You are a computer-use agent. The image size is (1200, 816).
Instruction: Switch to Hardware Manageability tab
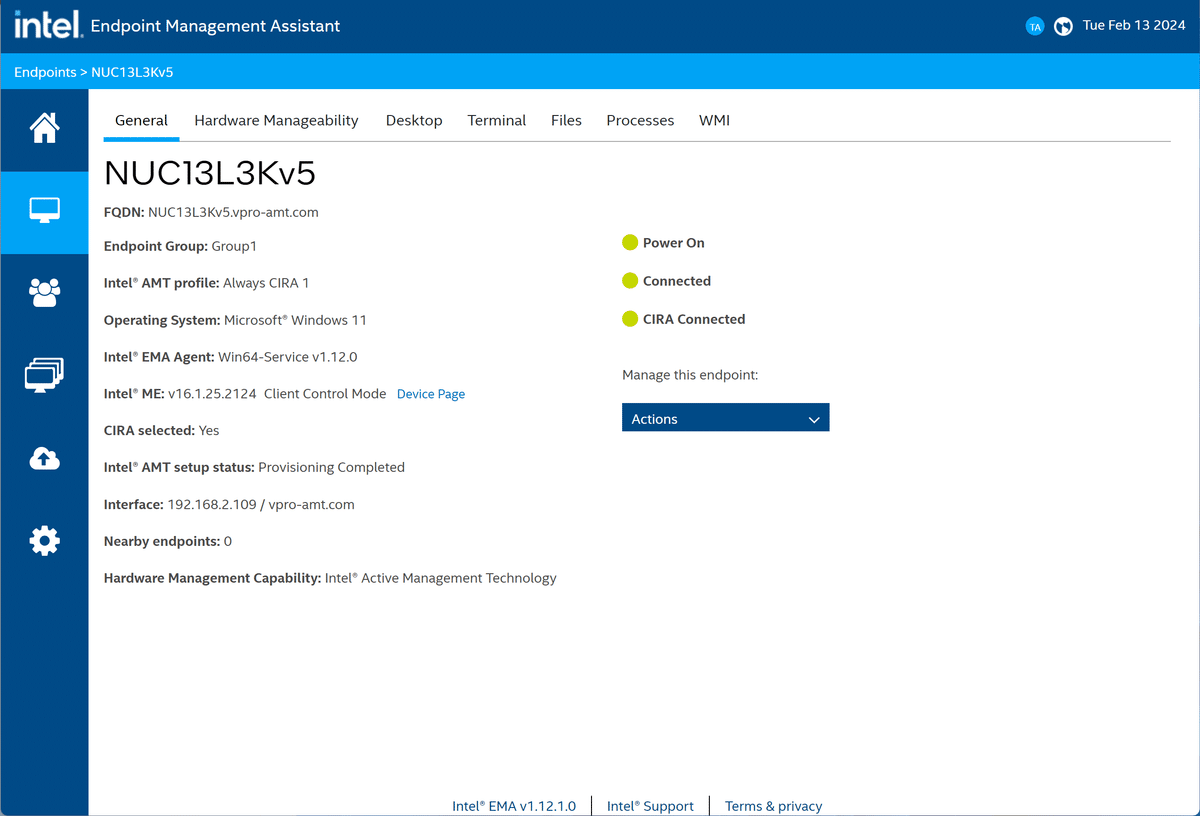(x=276, y=120)
